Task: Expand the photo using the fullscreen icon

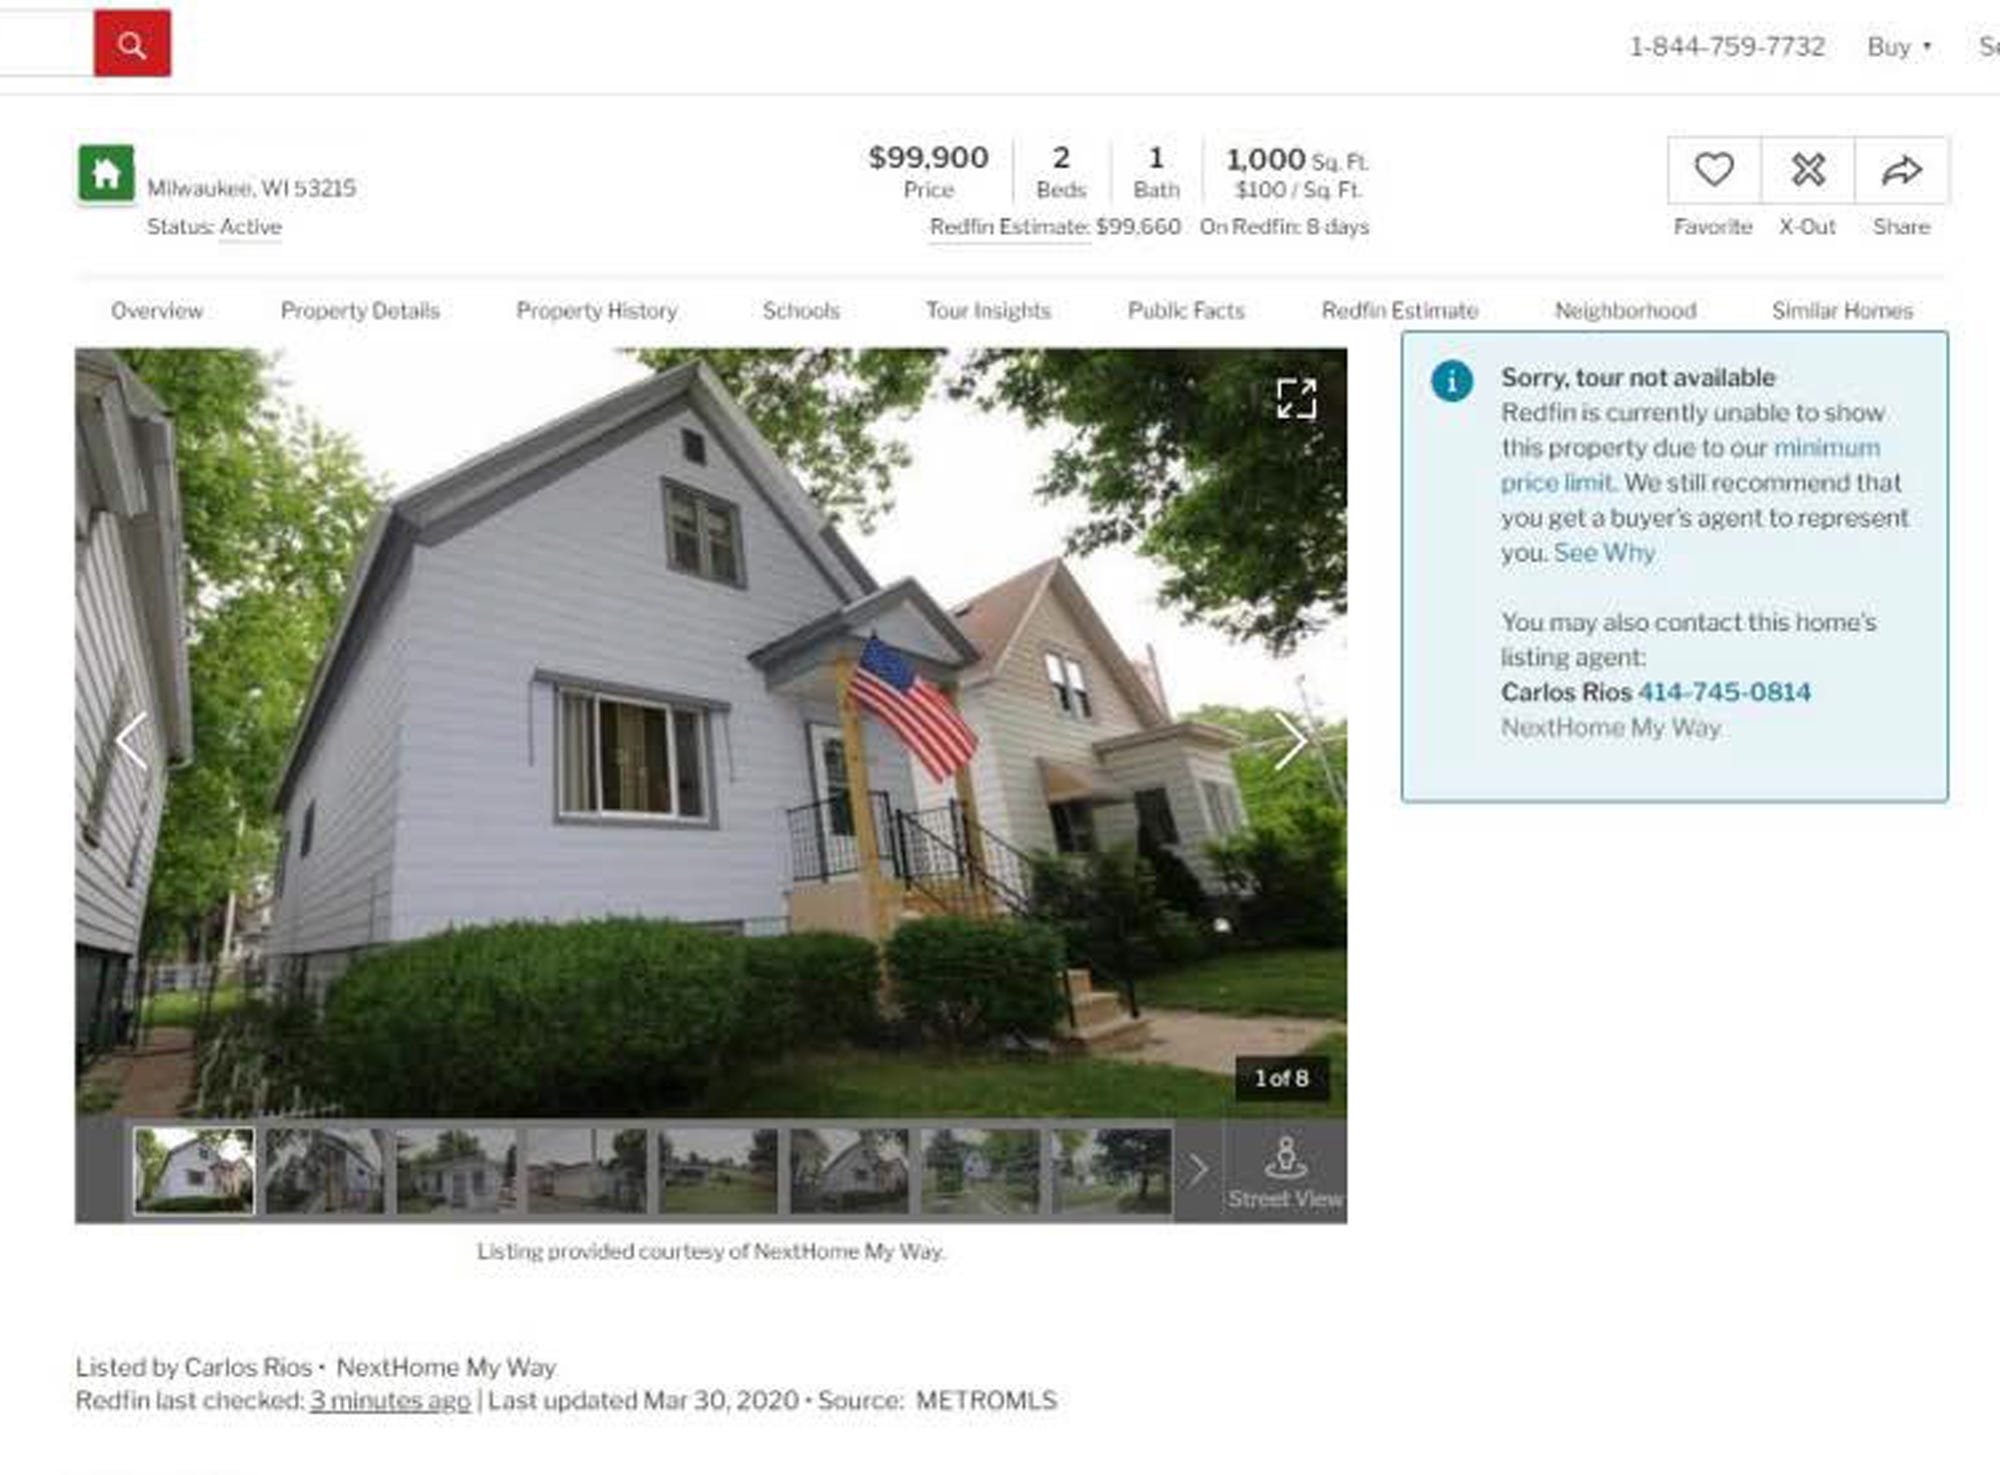Action: pyautogui.click(x=1297, y=398)
